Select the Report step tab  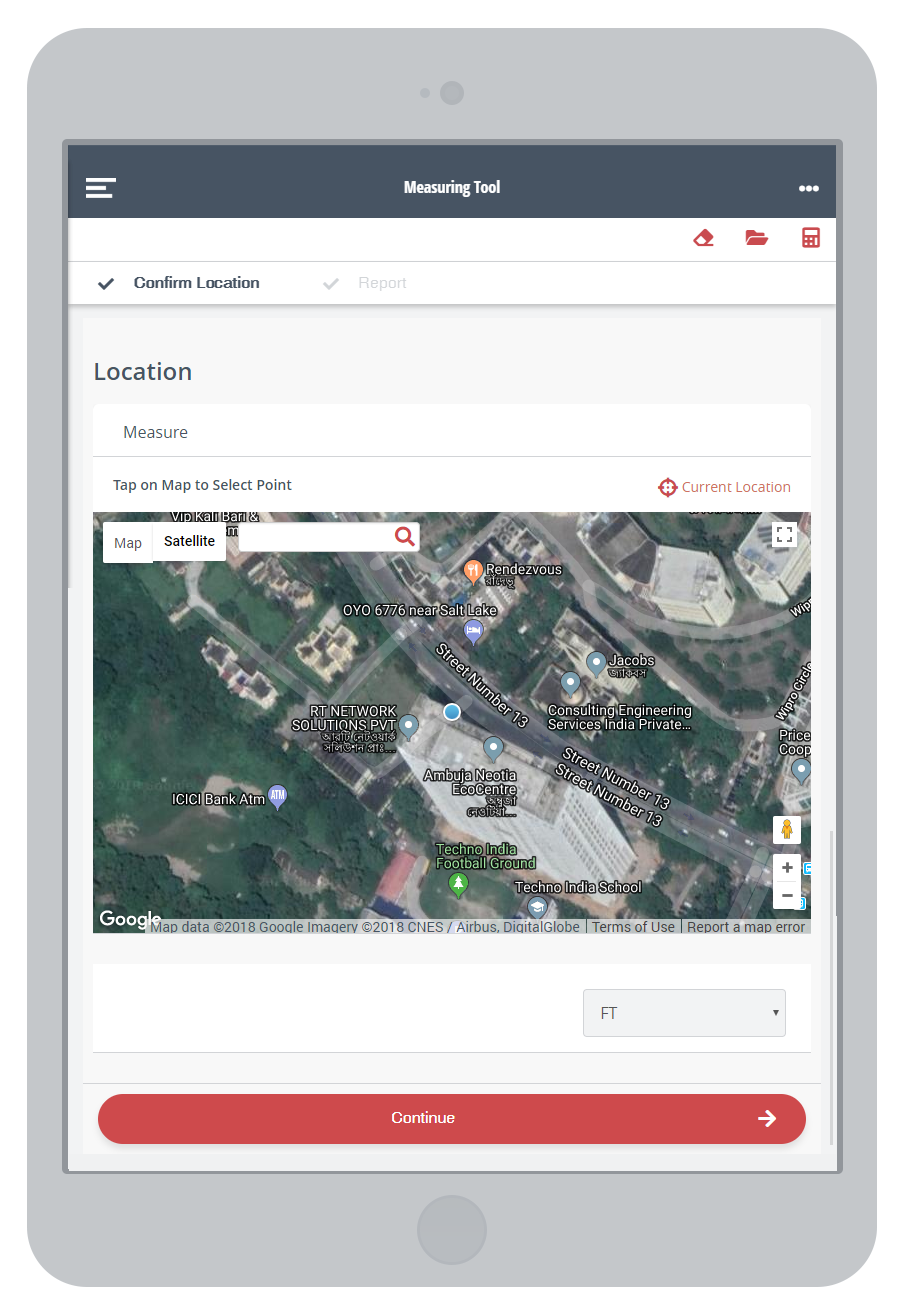click(x=364, y=283)
